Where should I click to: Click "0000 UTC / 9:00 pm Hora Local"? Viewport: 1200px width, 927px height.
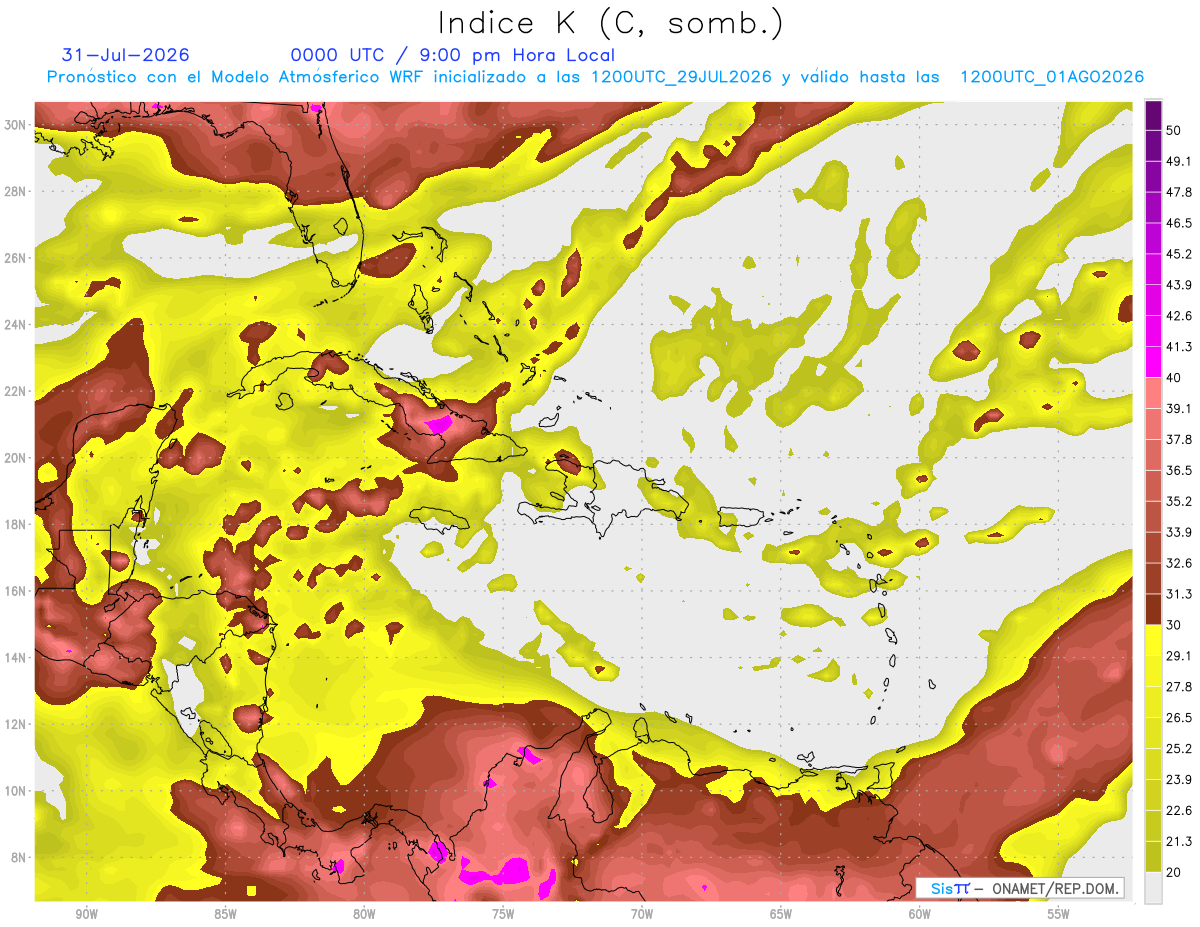453,55
